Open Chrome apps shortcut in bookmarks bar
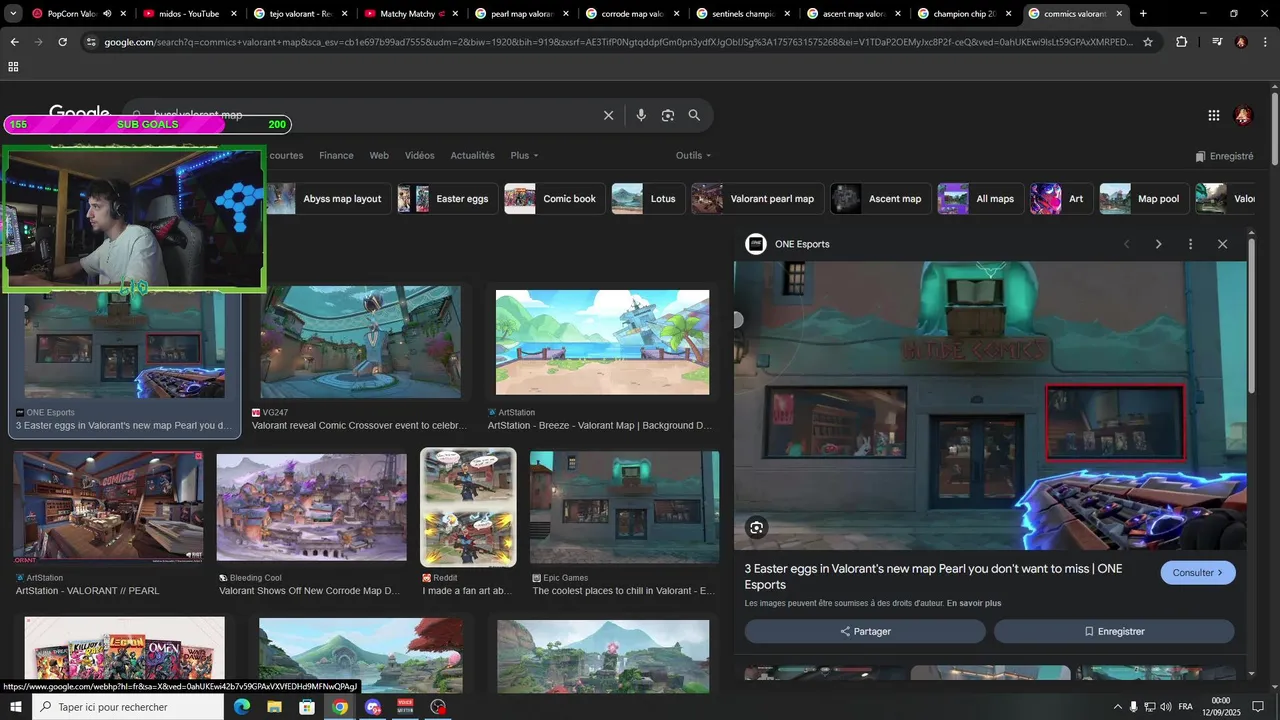 tap(13, 67)
